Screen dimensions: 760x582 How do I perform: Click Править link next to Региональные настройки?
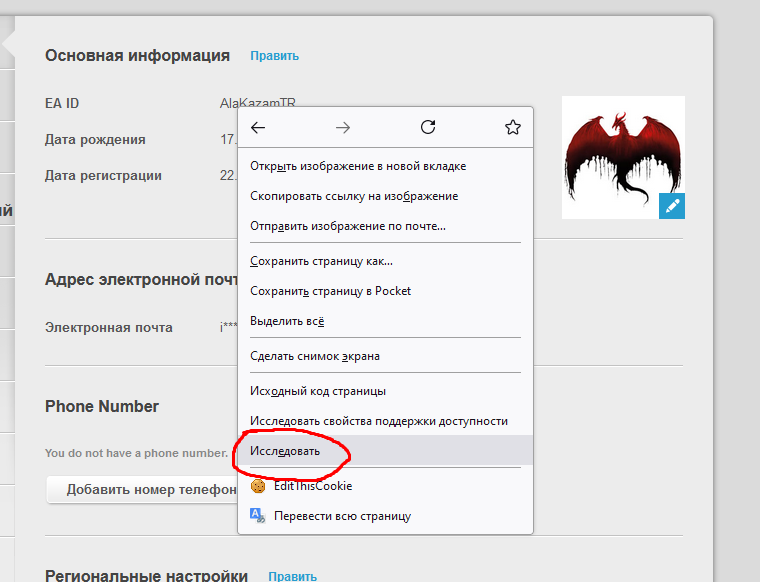coord(292,576)
